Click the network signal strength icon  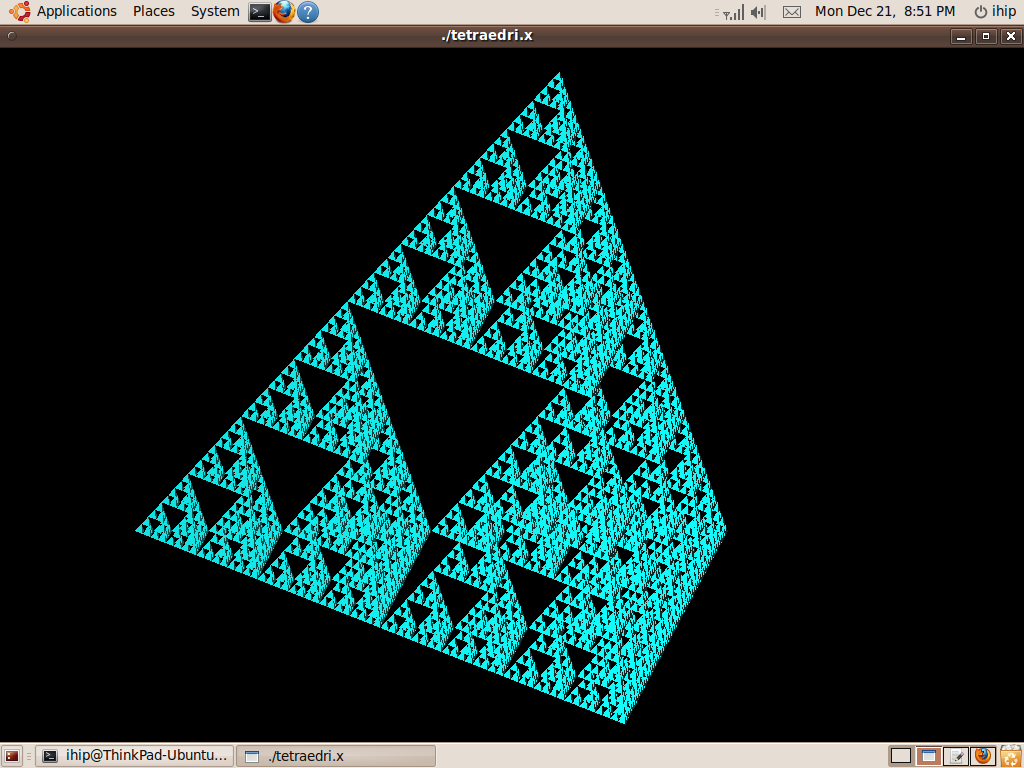coord(732,12)
